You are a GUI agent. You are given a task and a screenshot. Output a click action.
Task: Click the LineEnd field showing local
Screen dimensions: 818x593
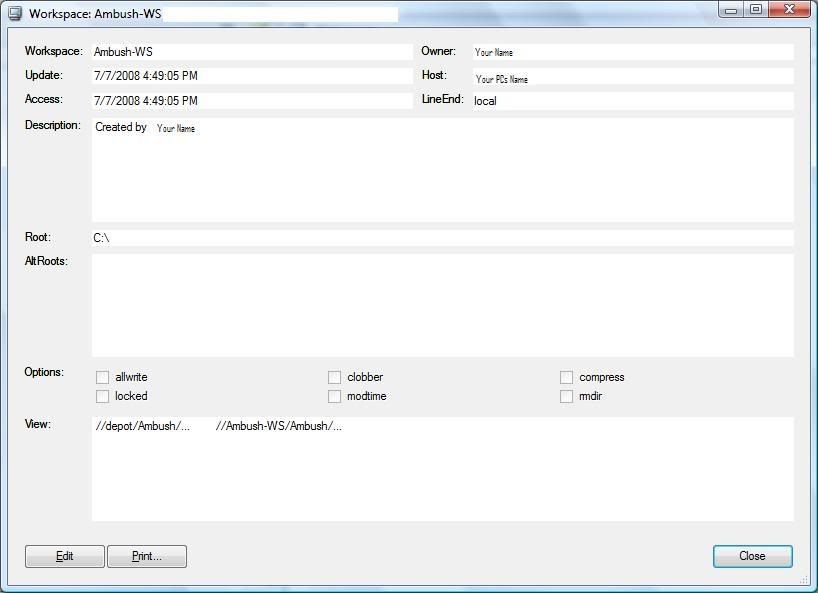[632, 101]
